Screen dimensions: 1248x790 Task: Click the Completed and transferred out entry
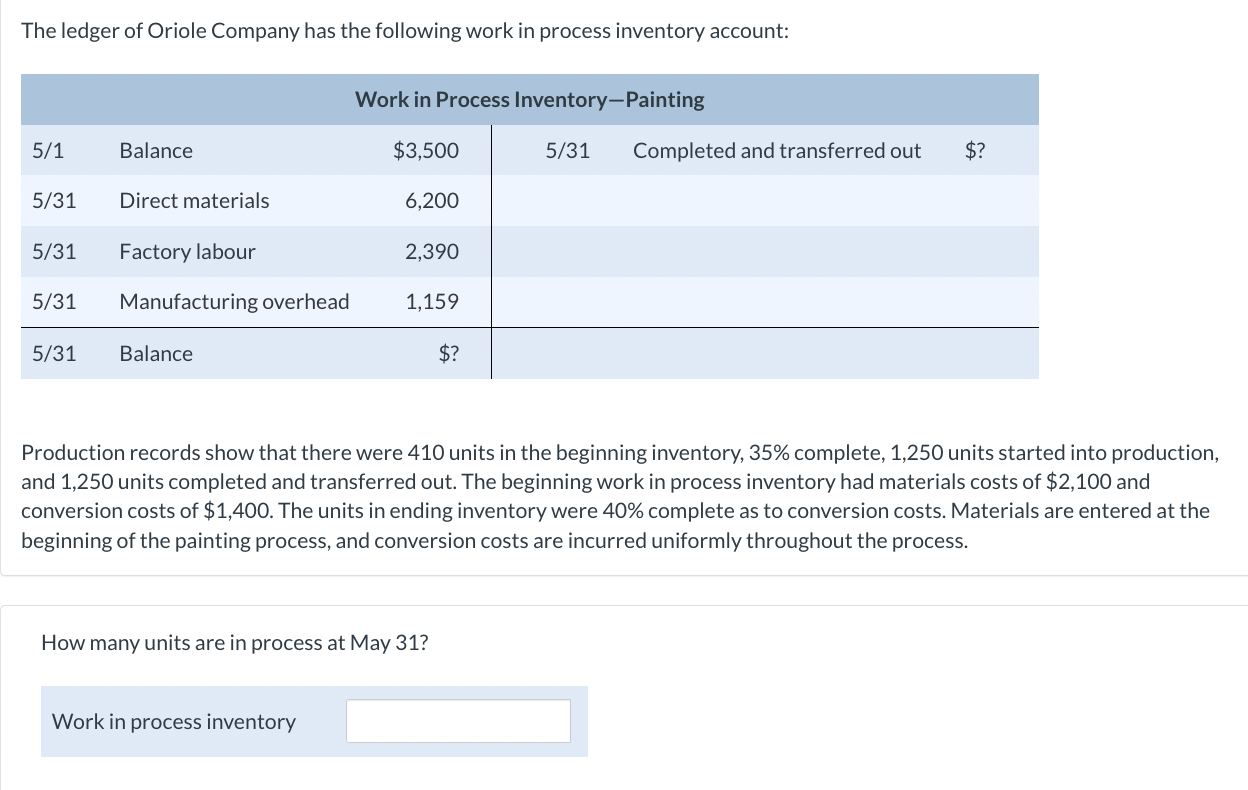777,150
